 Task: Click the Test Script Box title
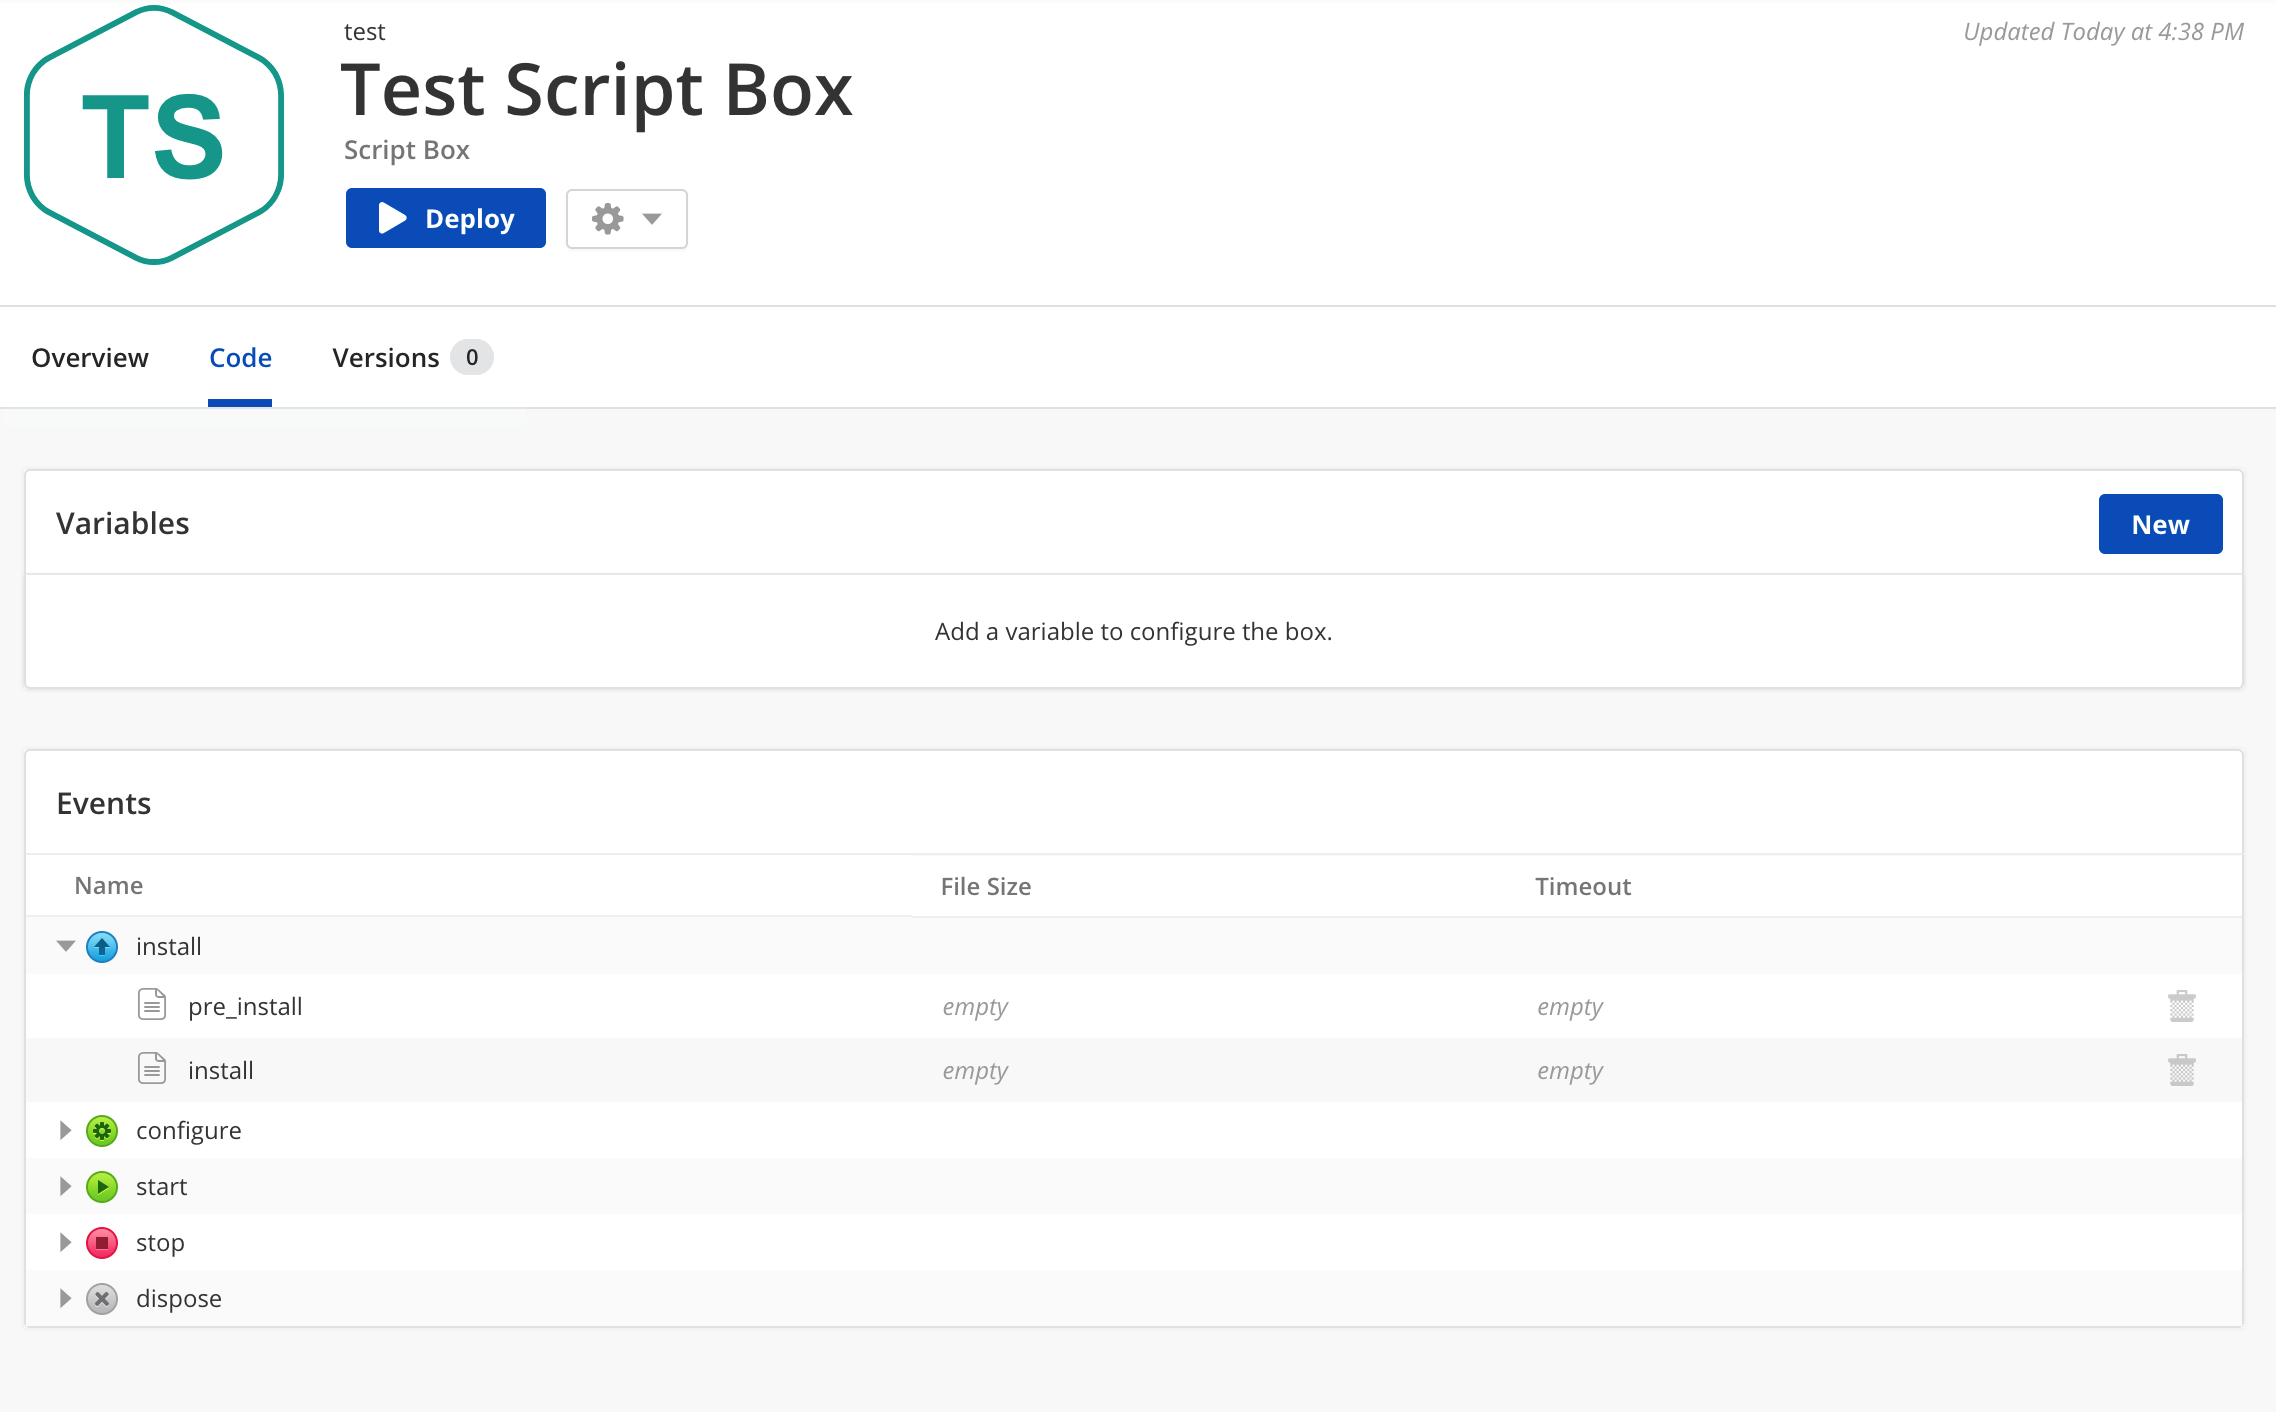(x=597, y=90)
